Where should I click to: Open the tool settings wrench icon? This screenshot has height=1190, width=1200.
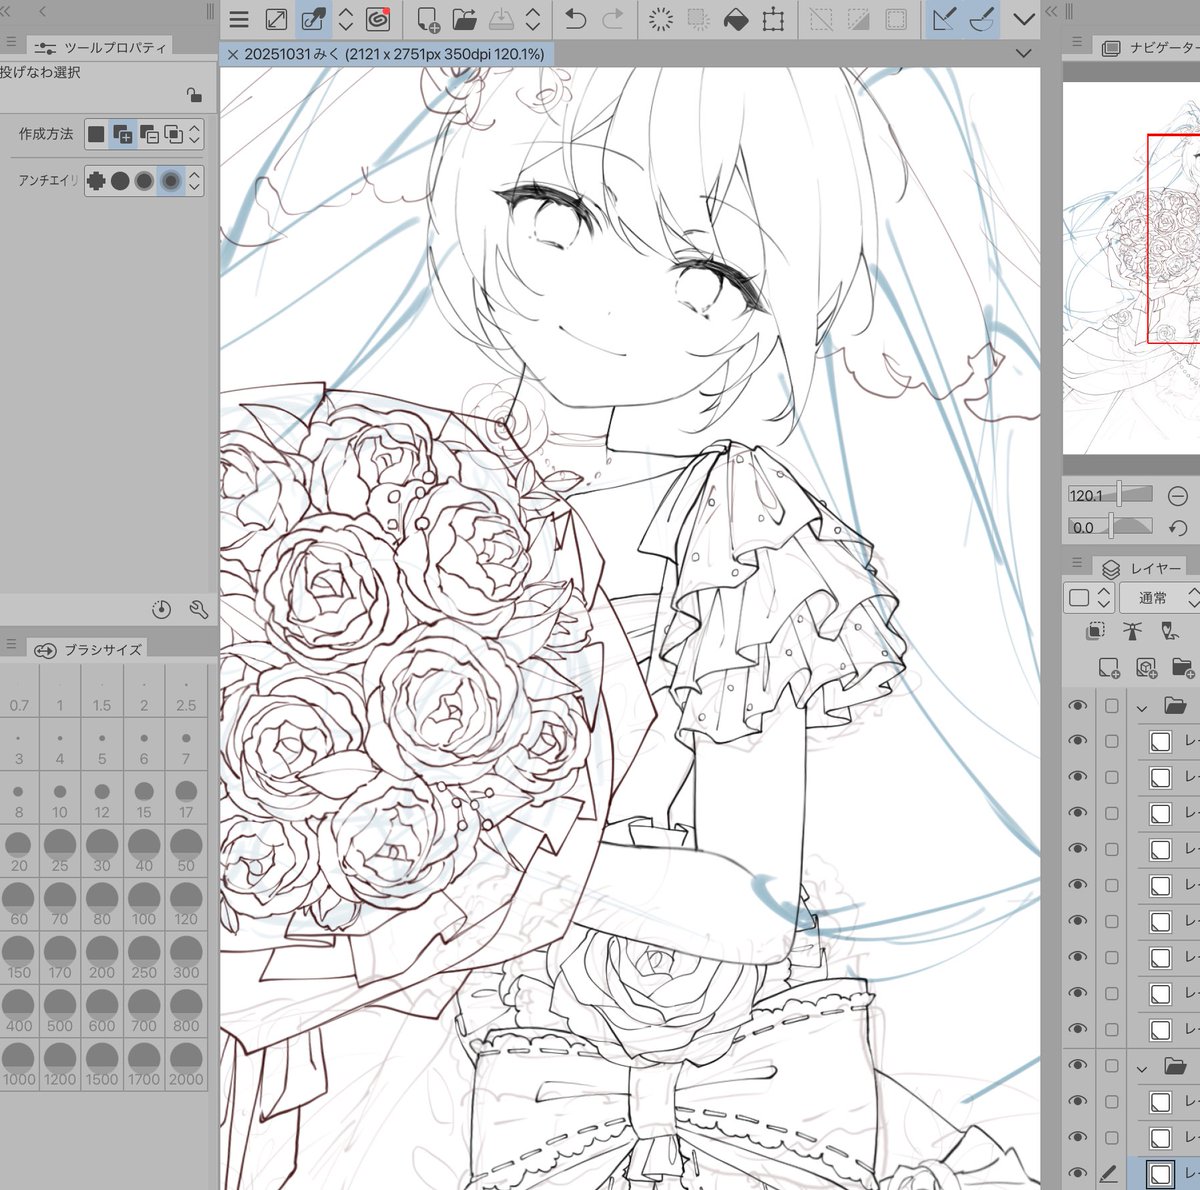click(198, 609)
